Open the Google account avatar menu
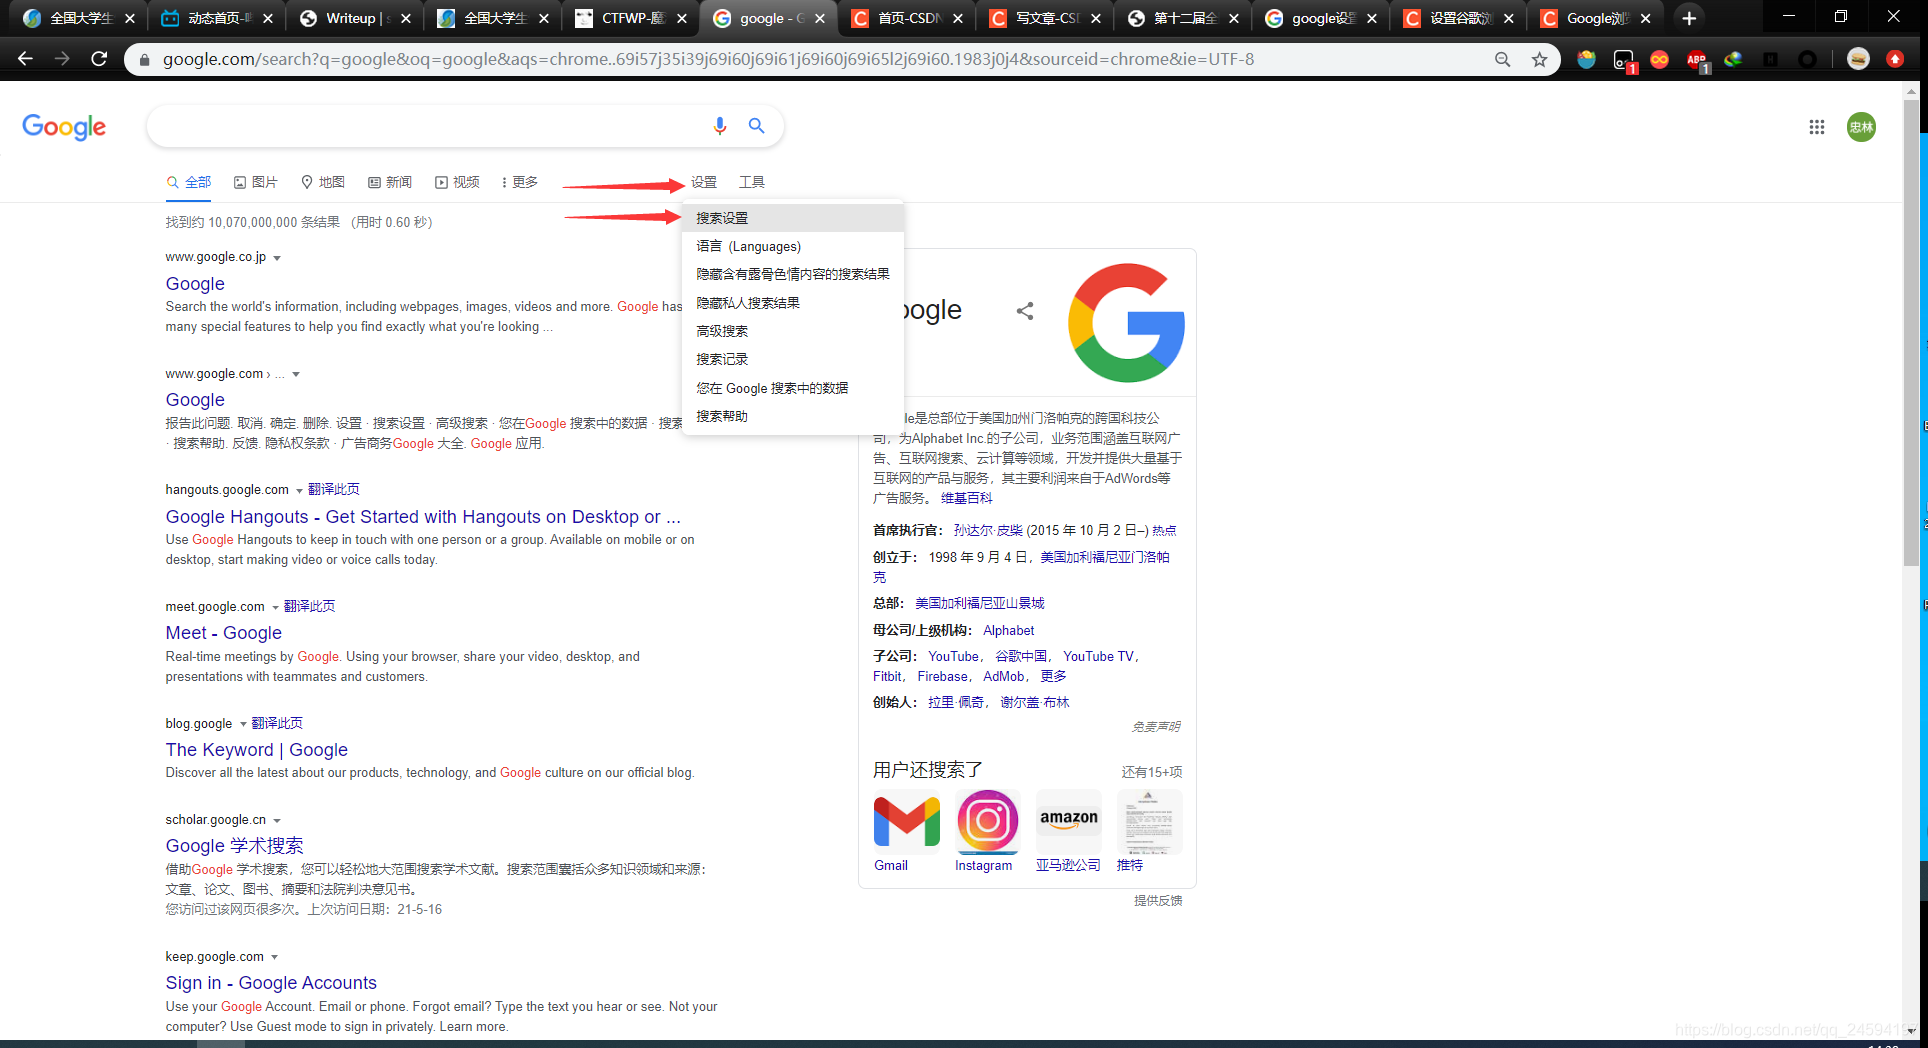 coord(1861,127)
